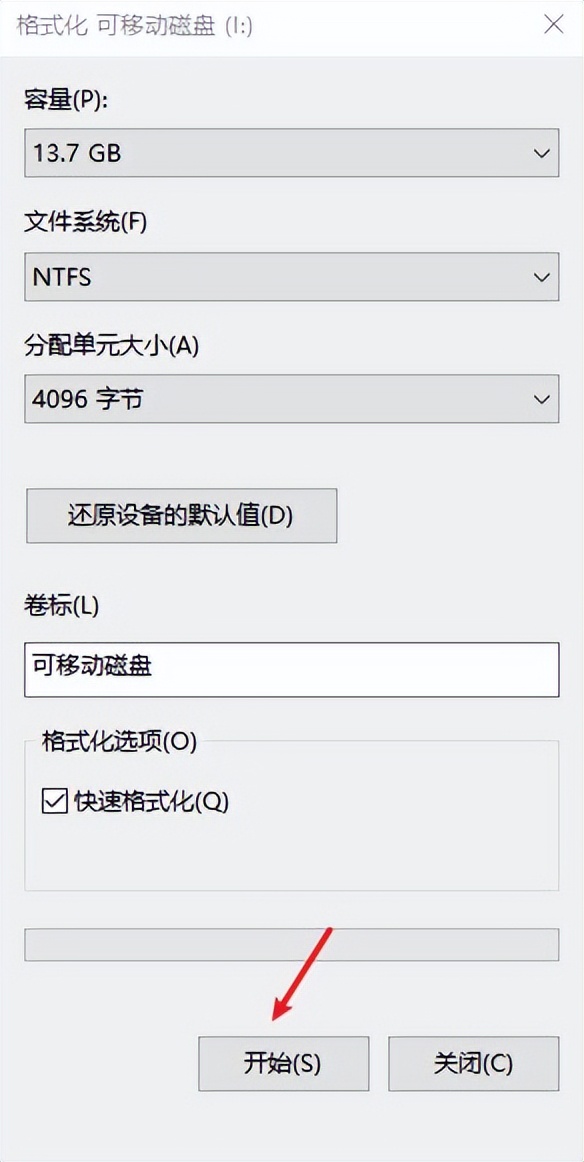Click the allocation unit dropdown arrow icon
Viewport: 584px width, 1162px height.
[541, 398]
